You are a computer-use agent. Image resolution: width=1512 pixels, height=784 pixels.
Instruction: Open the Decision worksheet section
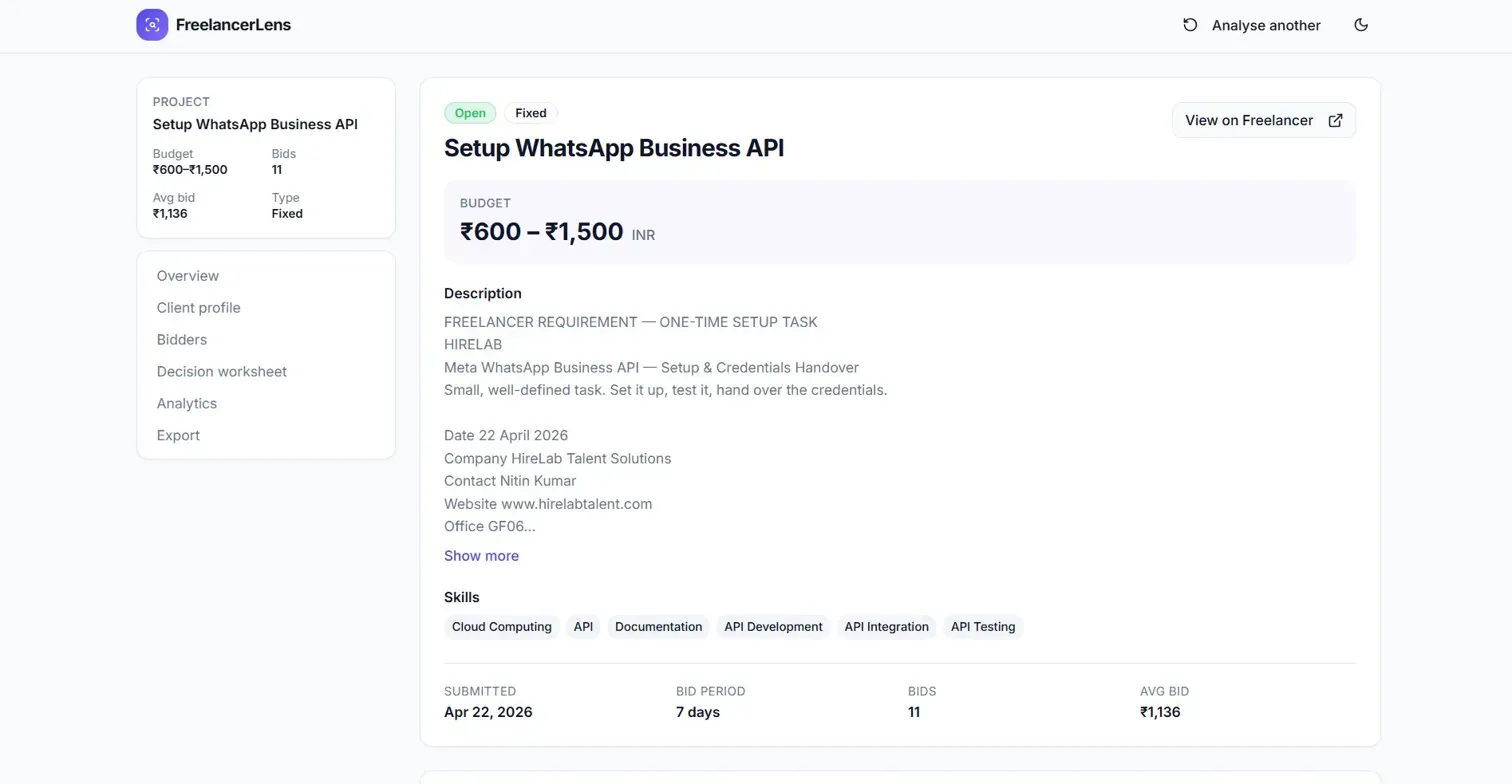click(x=222, y=372)
